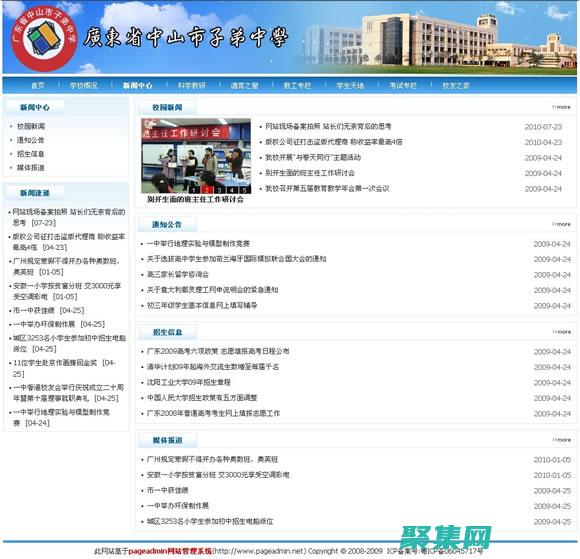580x559 pixels.
Task: Open 通知公告 in the left sidebar menu
Action: point(31,140)
